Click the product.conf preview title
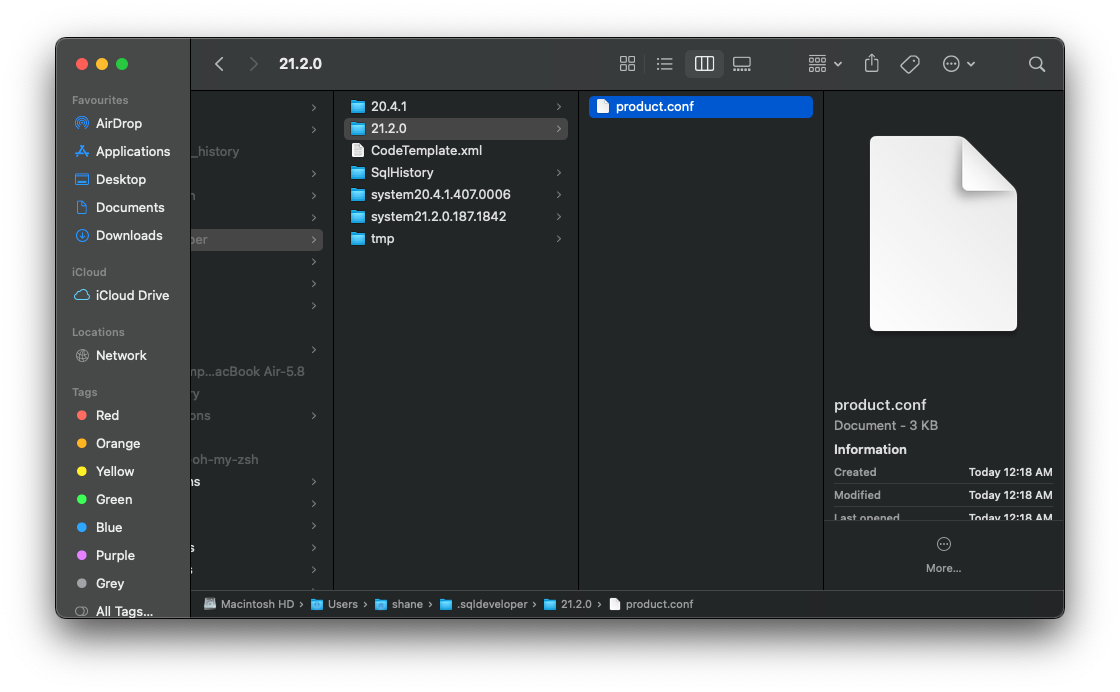 coord(880,405)
